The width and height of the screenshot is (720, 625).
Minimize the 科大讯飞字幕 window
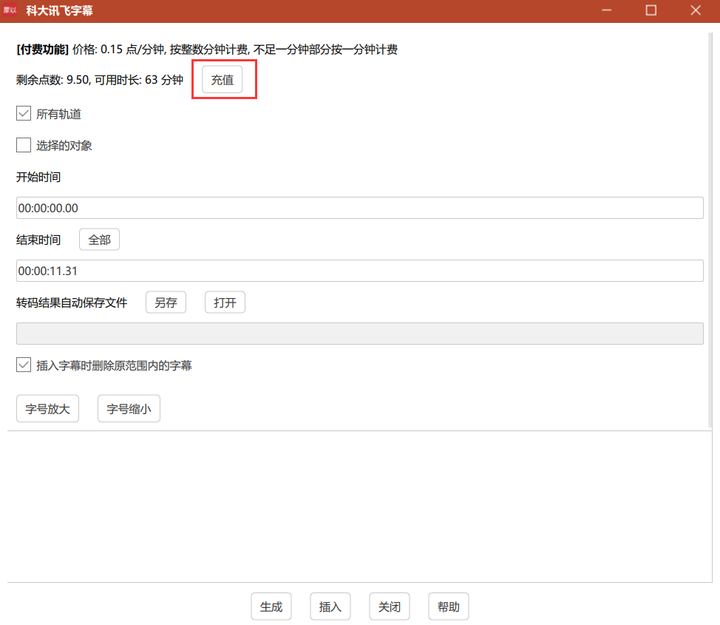pos(607,10)
